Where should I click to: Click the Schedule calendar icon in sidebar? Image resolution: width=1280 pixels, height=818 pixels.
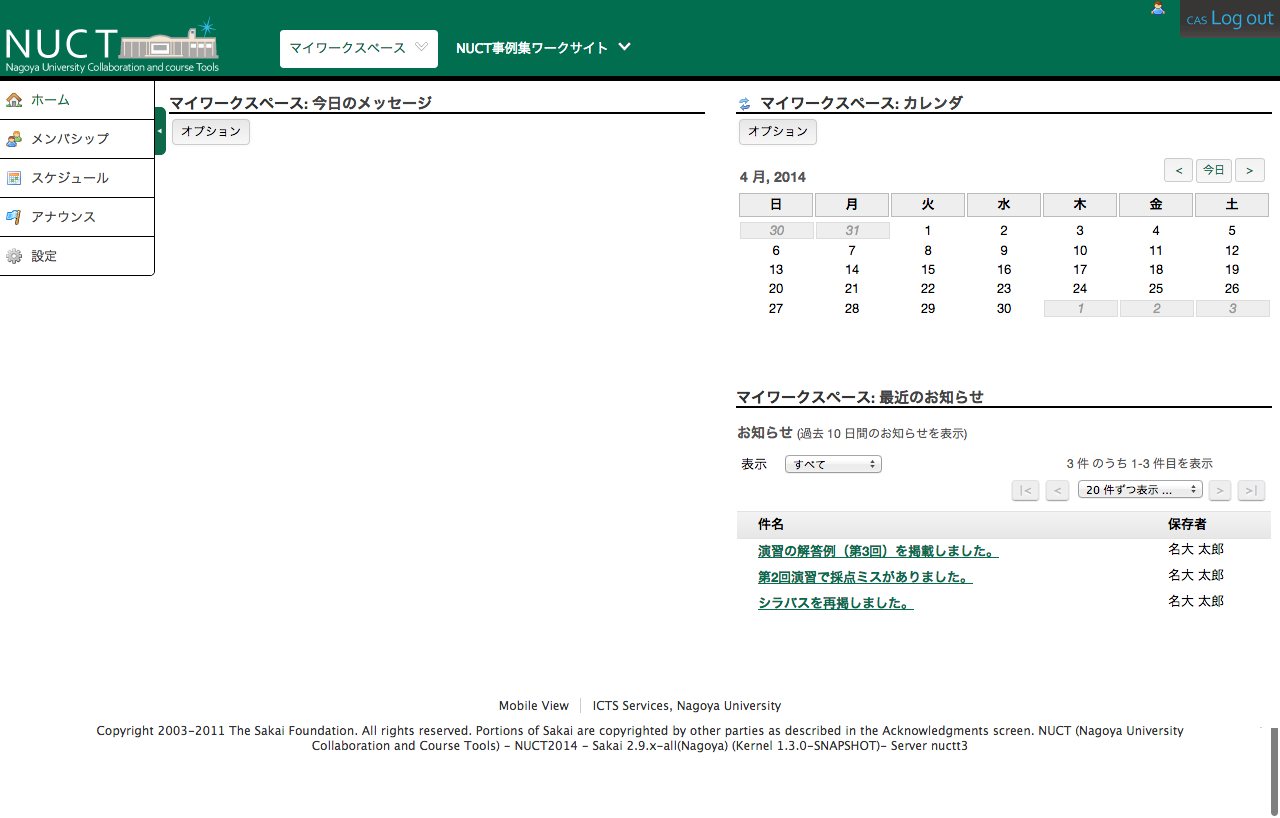coord(14,178)
